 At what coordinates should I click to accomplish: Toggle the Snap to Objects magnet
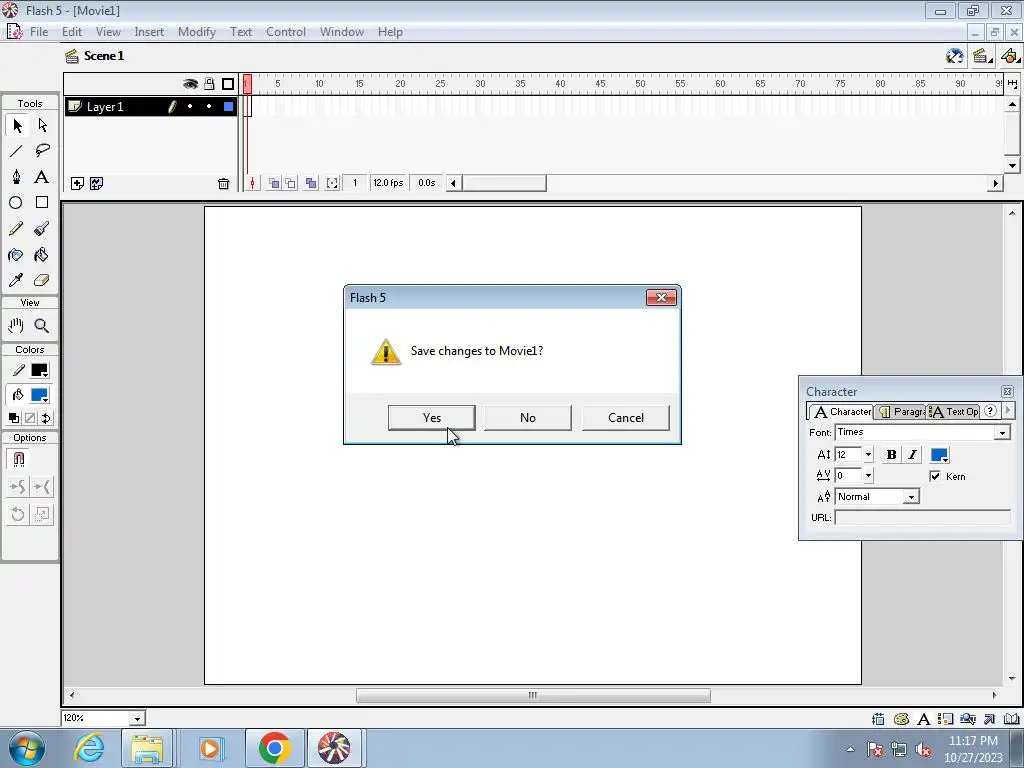[18, 459]
